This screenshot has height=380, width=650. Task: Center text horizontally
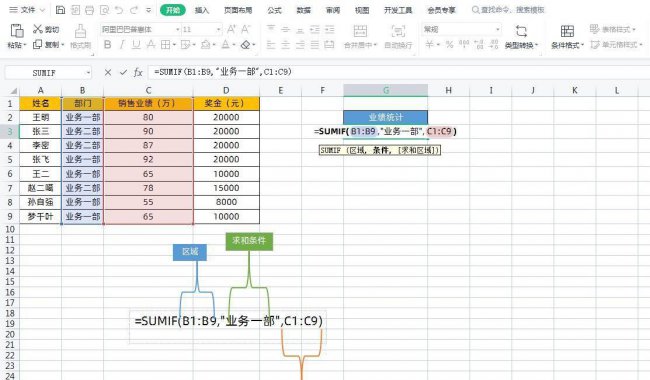coord(286,44)
